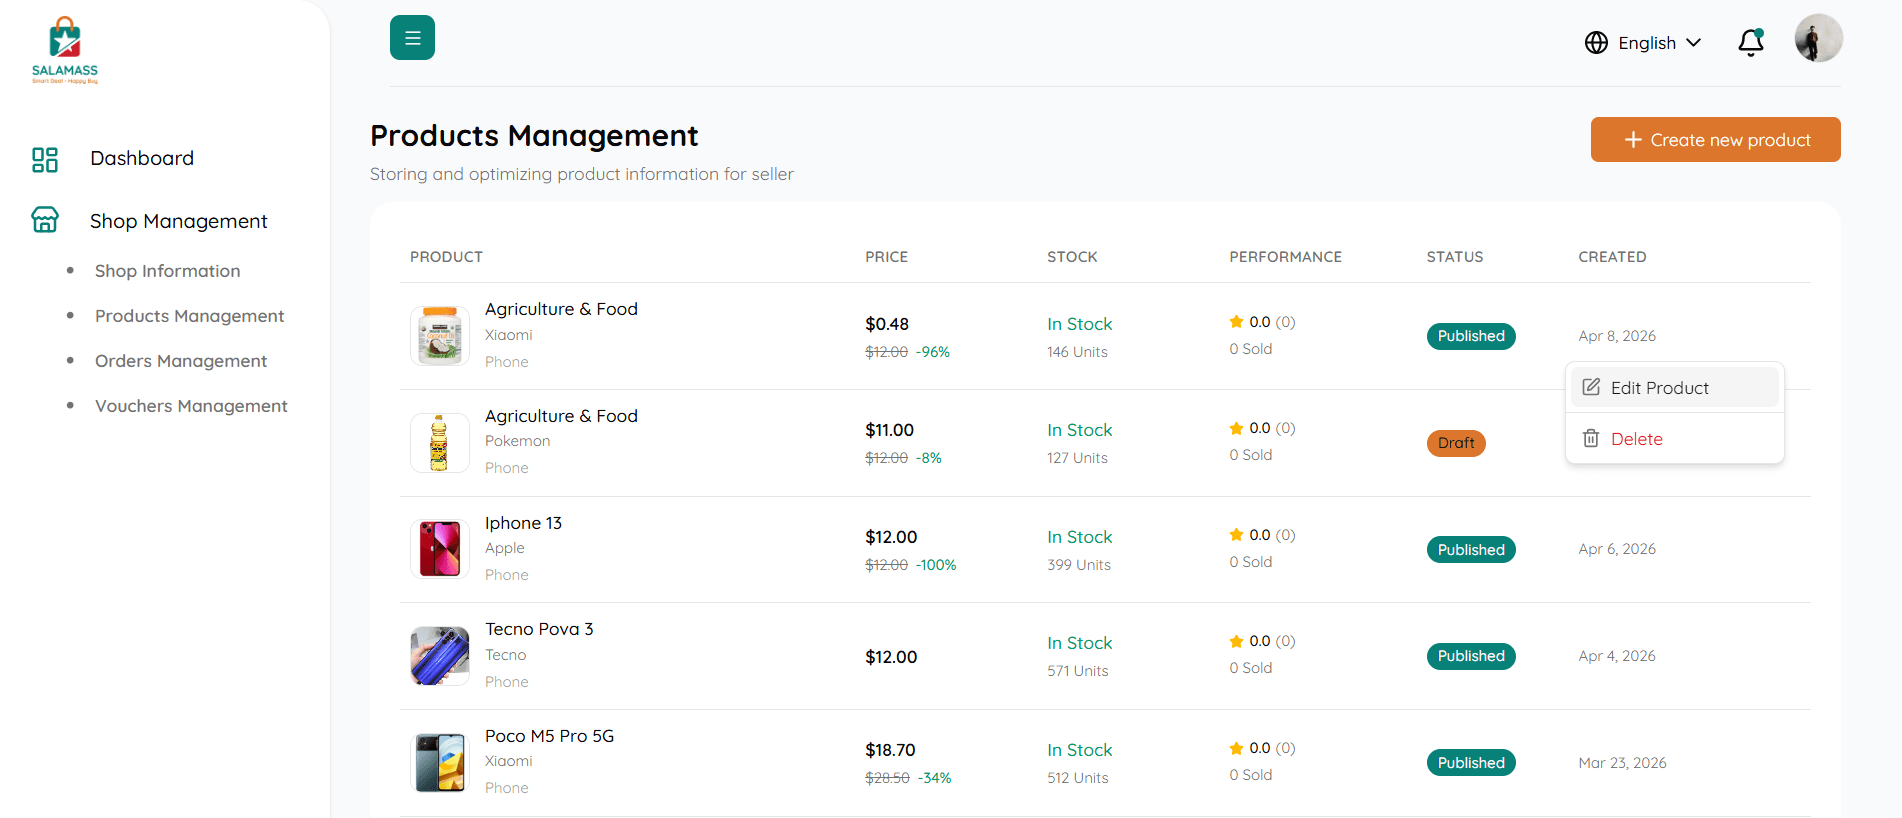
Task: Click the Shop Management store icon
Action: pyautogui.click(x=45, y=220)
